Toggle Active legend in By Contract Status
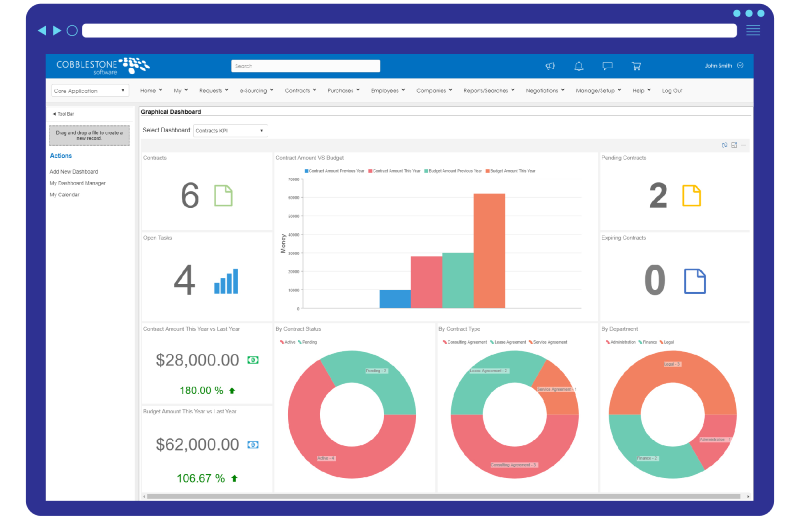800x520 pixels. click(288, 342)
